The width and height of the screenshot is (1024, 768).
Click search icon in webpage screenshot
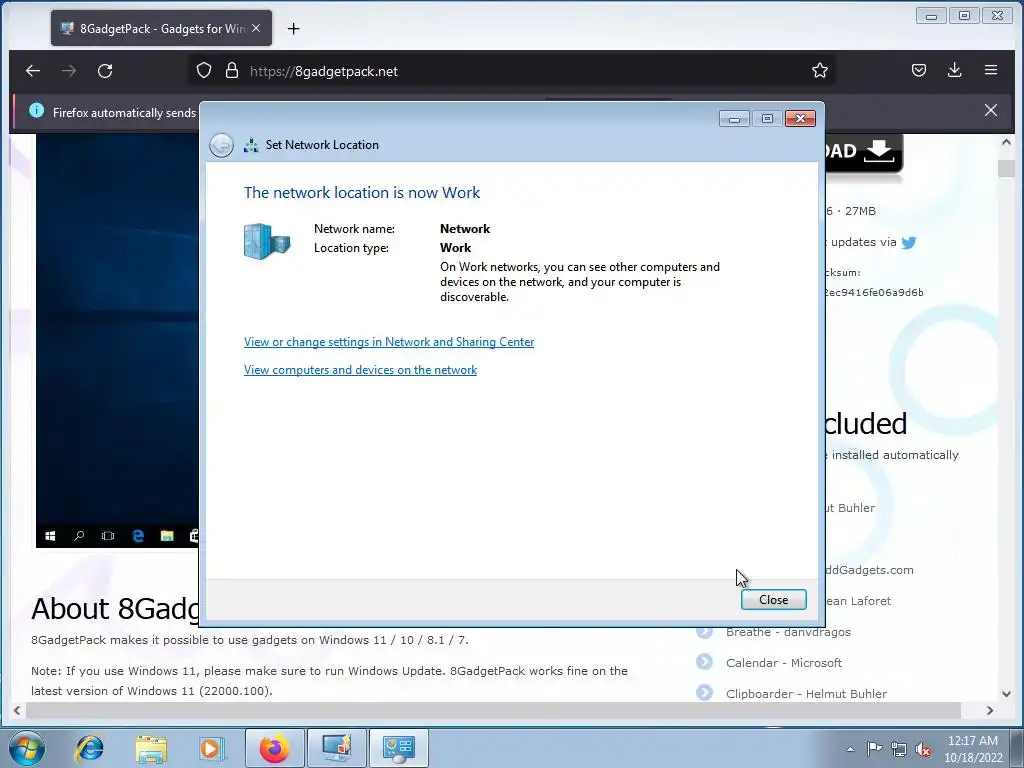click(x=79, y=536)
